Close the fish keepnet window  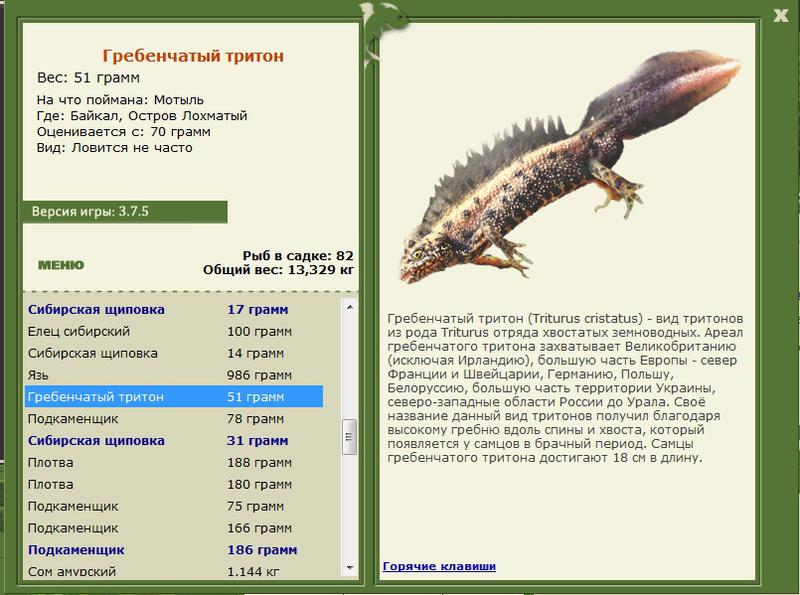781,16
